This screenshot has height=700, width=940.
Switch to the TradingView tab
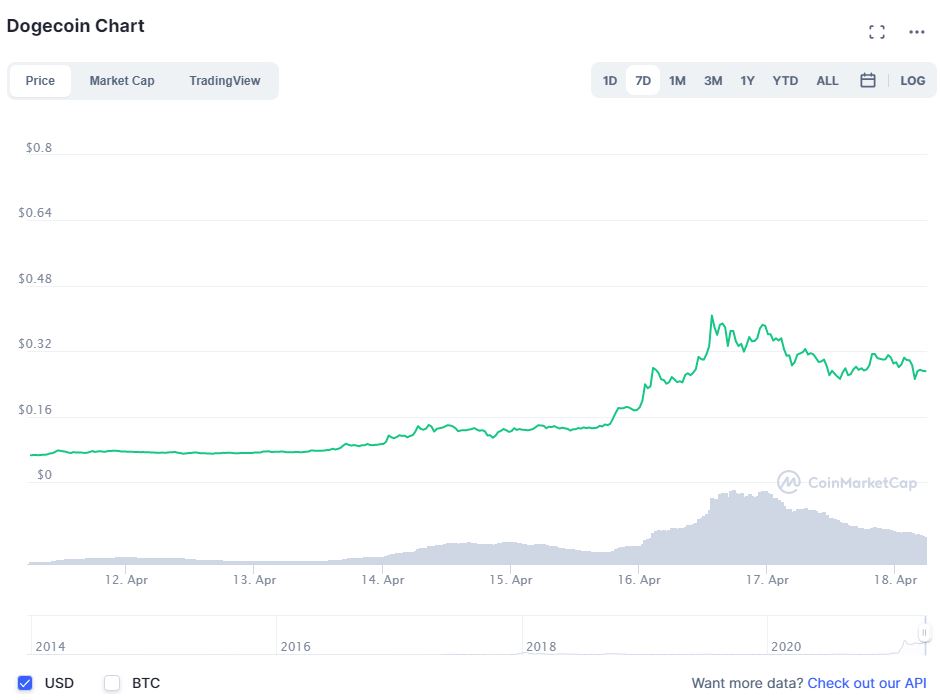[x=224, y=80]
